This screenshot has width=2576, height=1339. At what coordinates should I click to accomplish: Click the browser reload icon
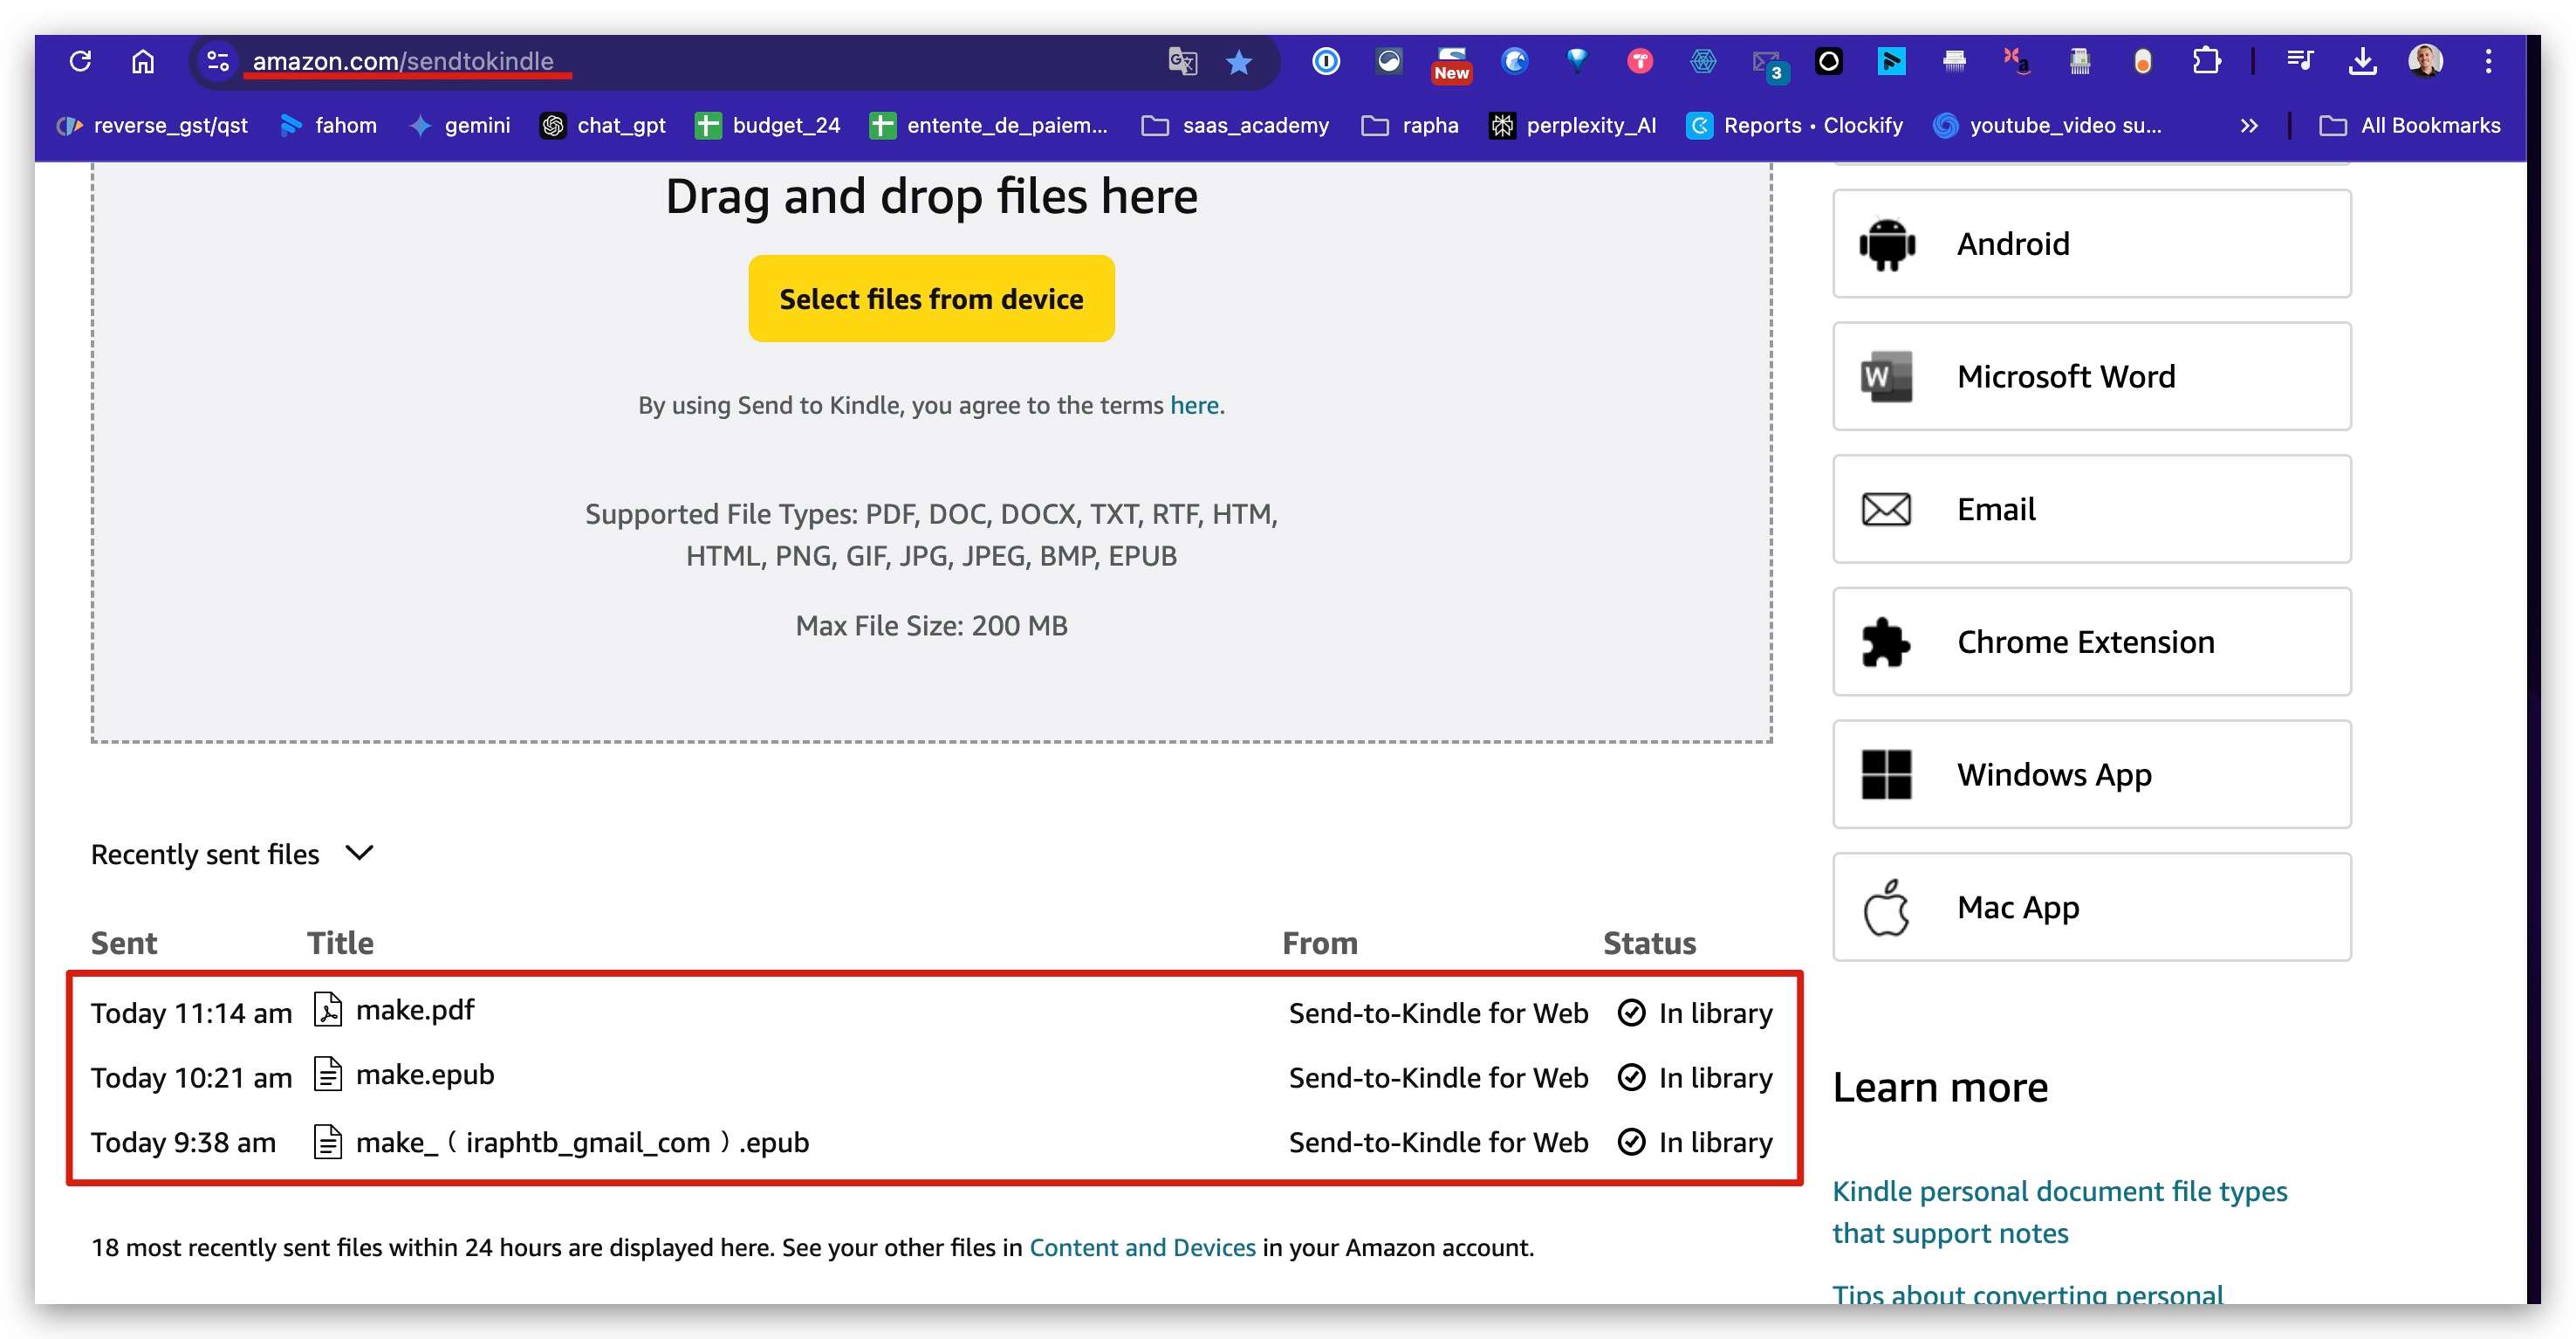coord(81,61)
